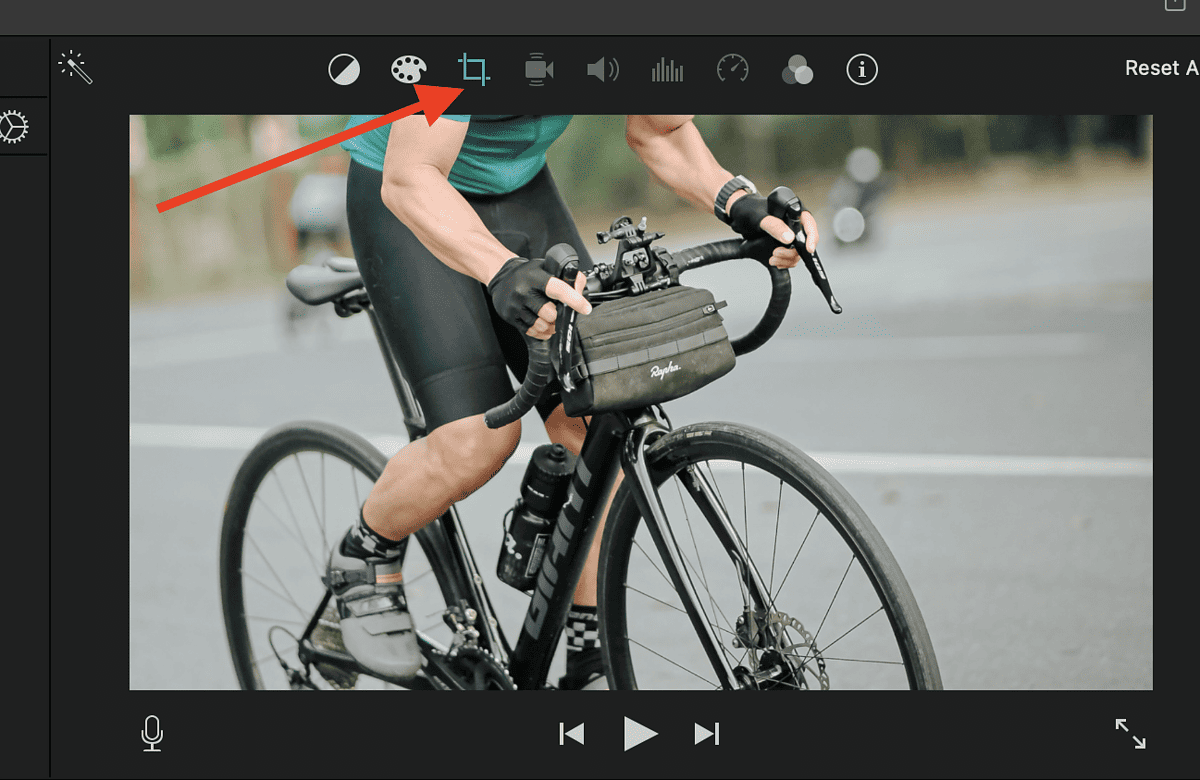Open clip filter and audio effects
The image size is (1200, 780).
[x=797, y=69]
